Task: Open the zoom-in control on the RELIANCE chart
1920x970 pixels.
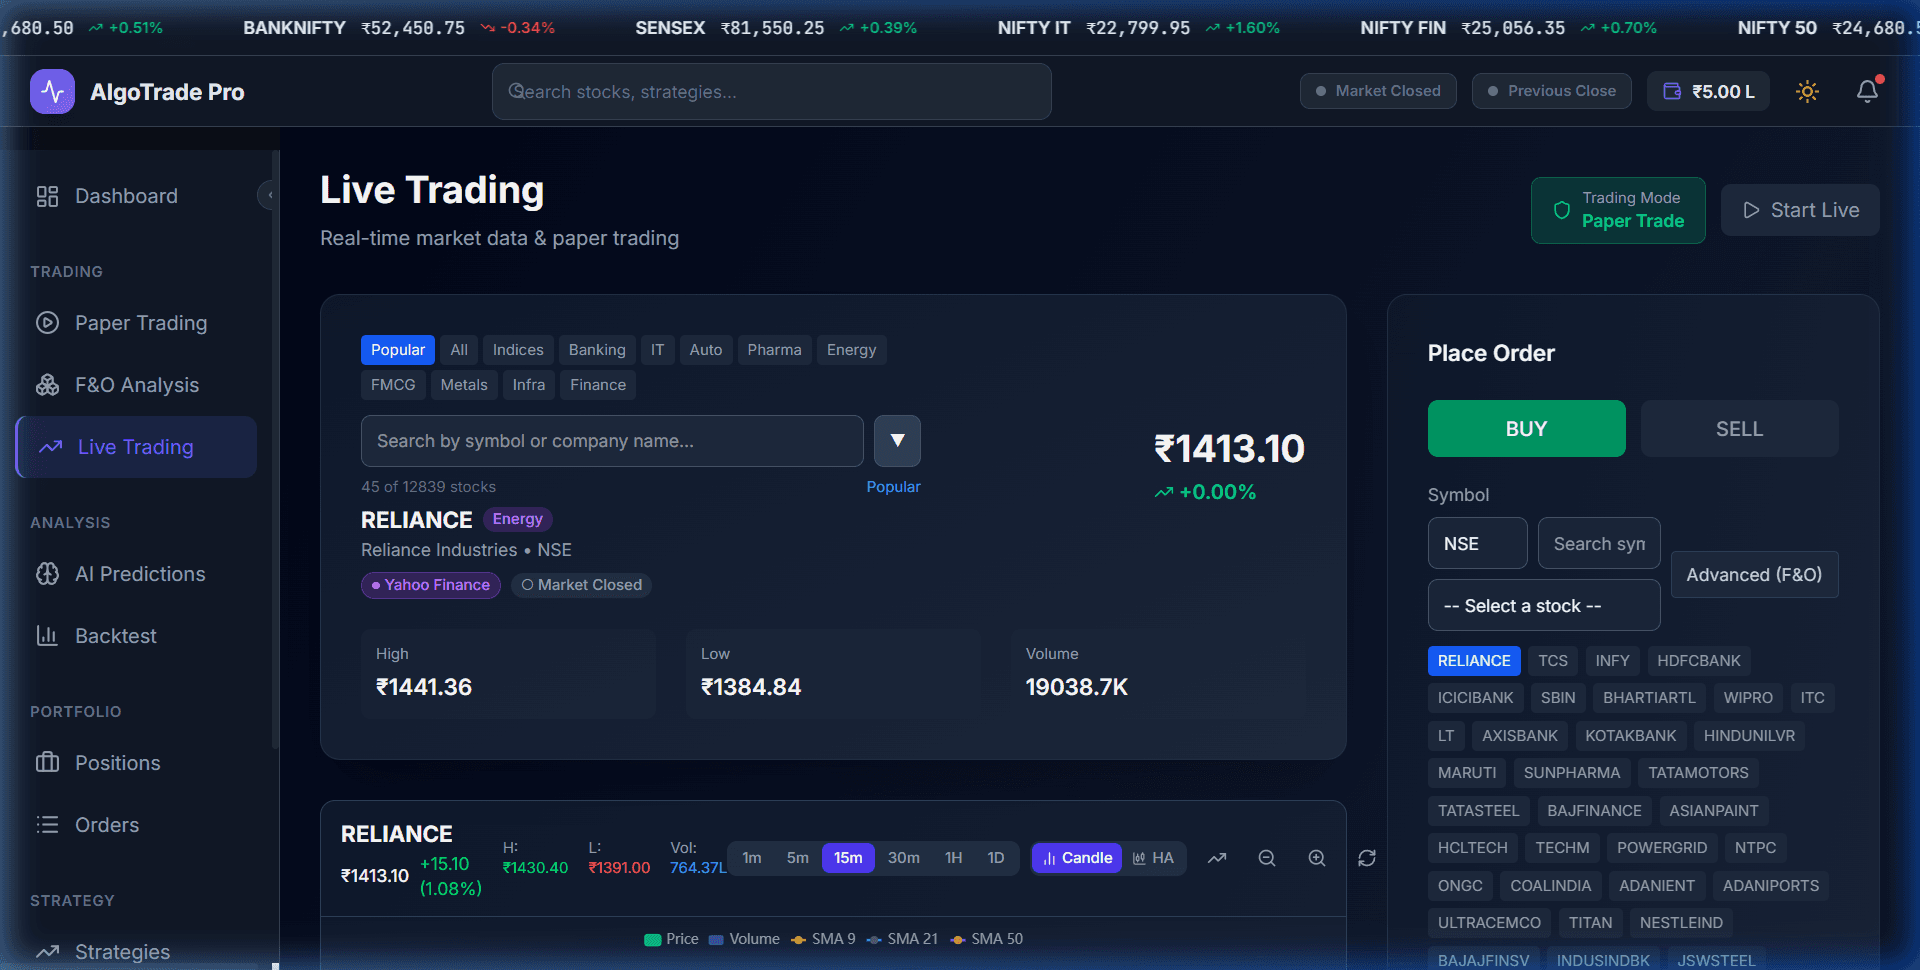Action: [x=1317, y=858]
